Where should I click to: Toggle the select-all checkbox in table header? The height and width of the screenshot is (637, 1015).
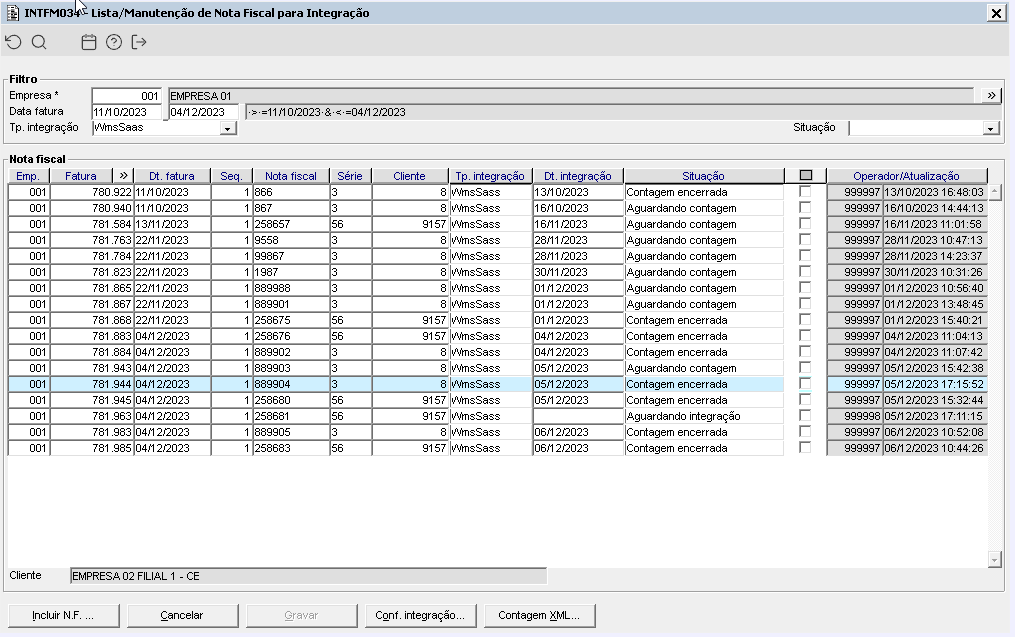point(805,175)
